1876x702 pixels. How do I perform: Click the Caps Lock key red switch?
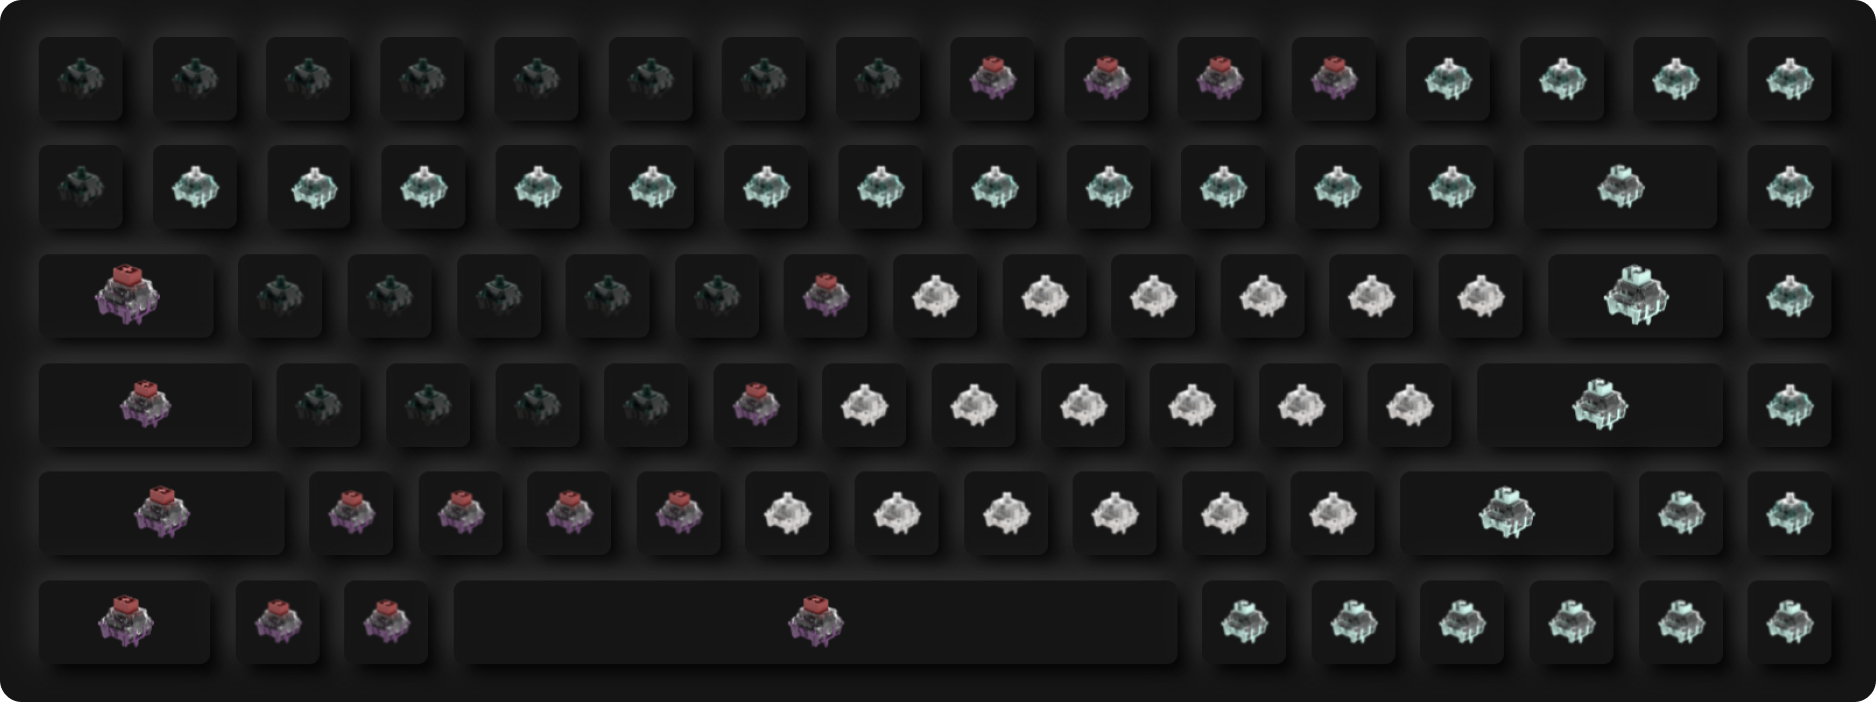coord(145,405)
